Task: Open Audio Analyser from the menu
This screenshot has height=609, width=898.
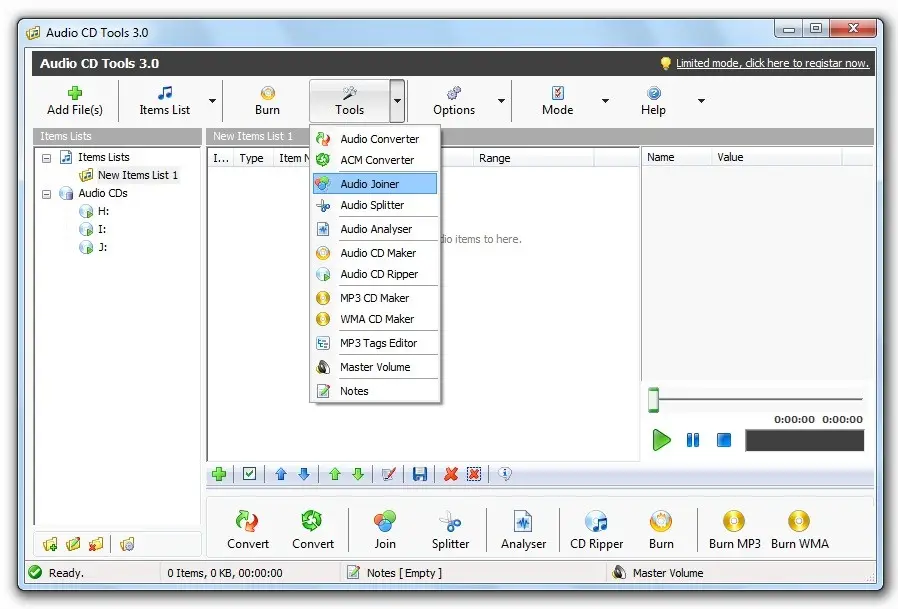Action: click(x=375, y=229)
